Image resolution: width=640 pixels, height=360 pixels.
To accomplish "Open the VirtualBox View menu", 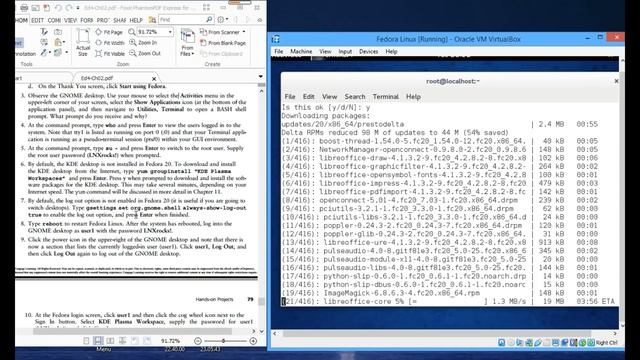I will click(325, 51).
